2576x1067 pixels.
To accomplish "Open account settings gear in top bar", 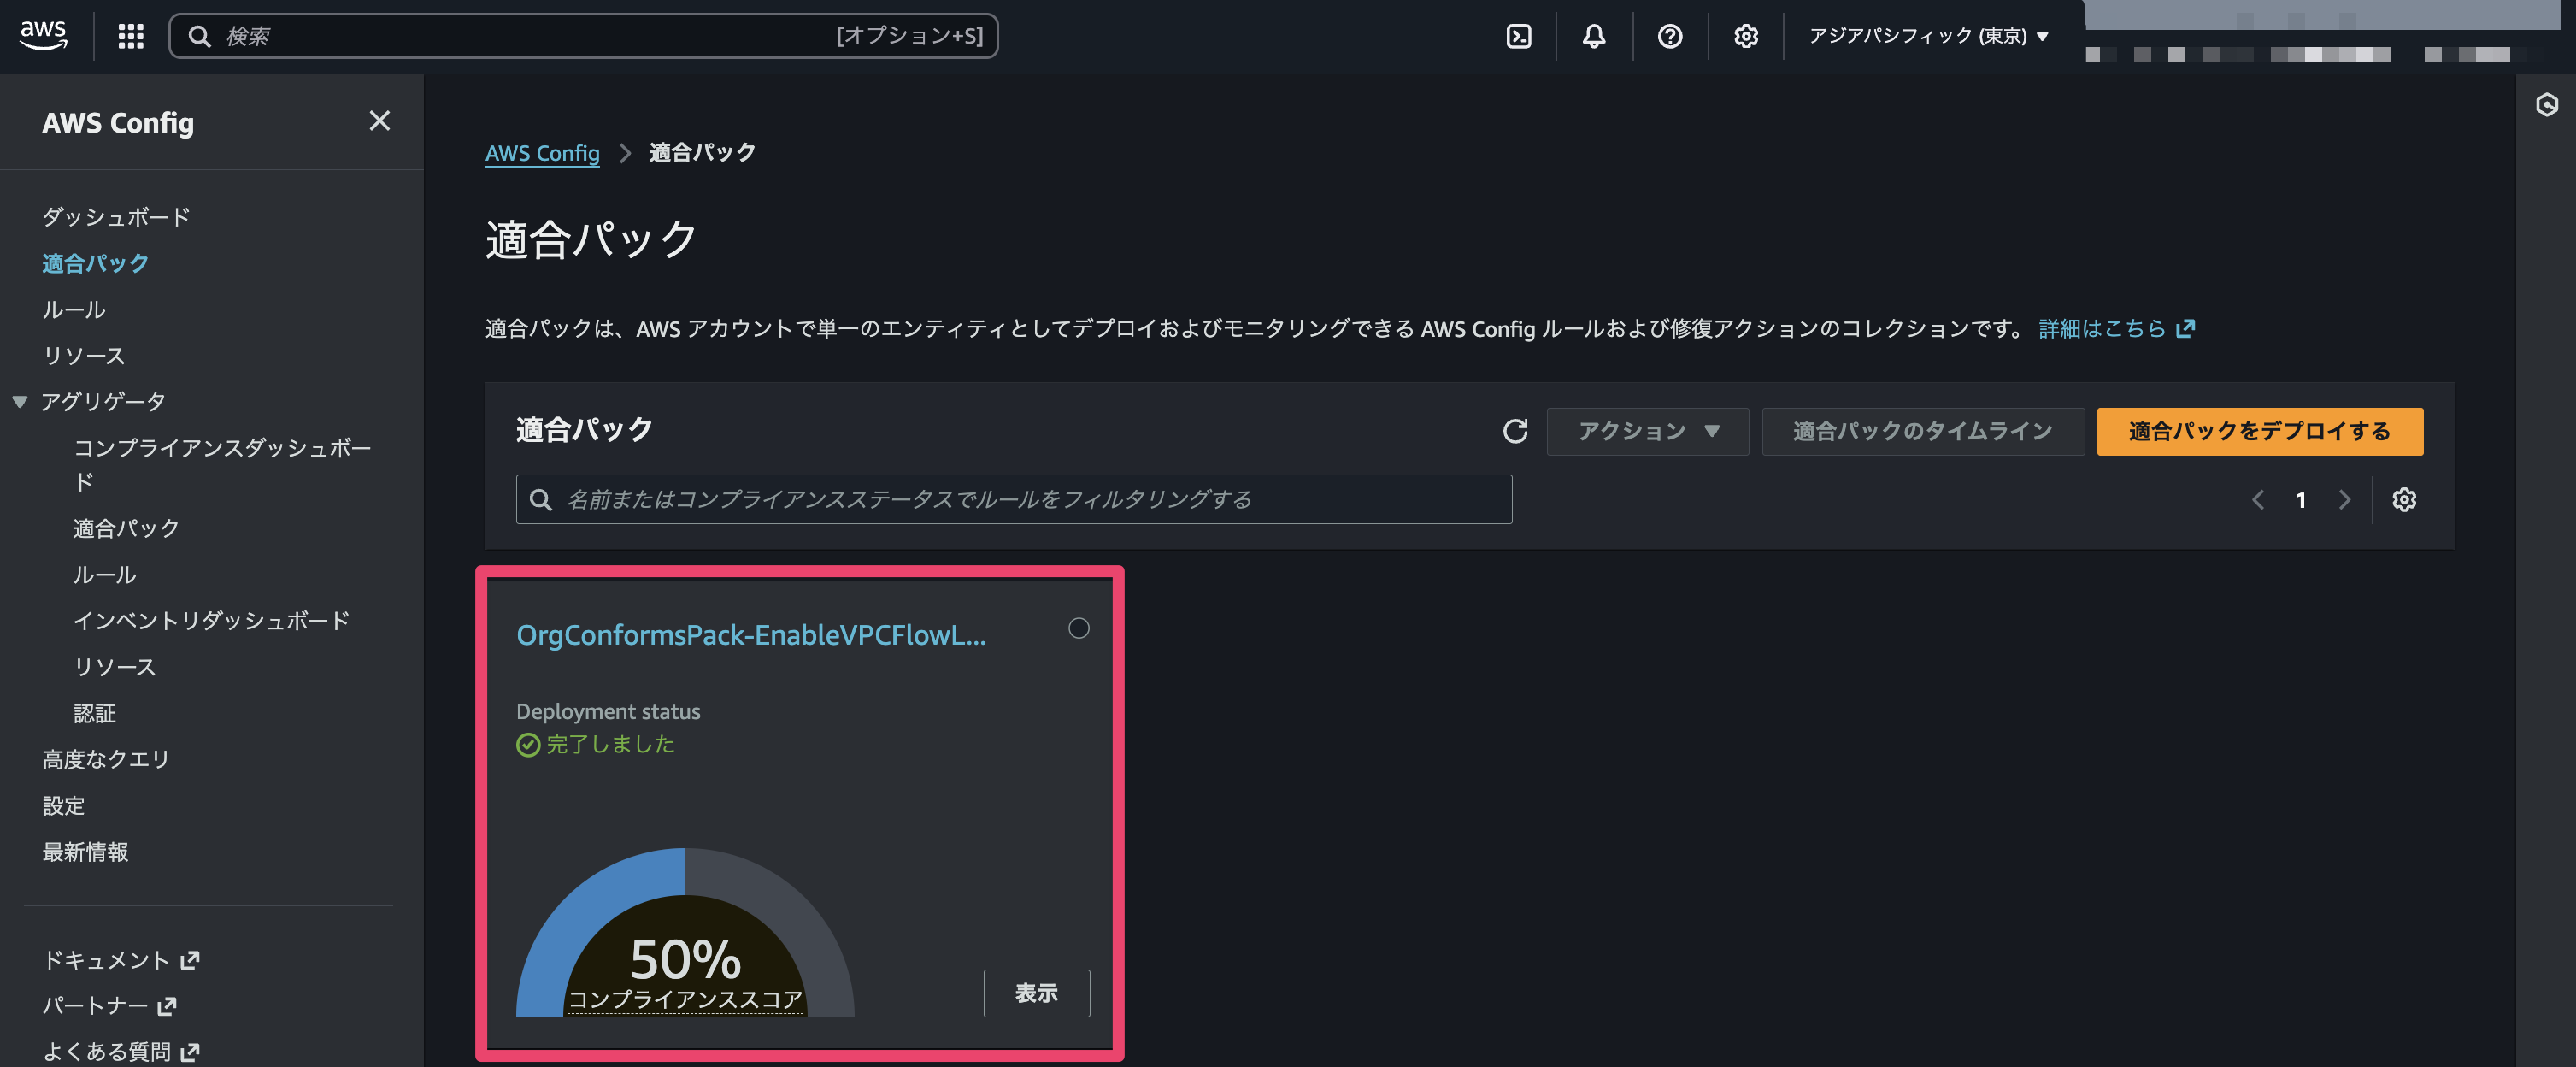I will [1745, 36].
